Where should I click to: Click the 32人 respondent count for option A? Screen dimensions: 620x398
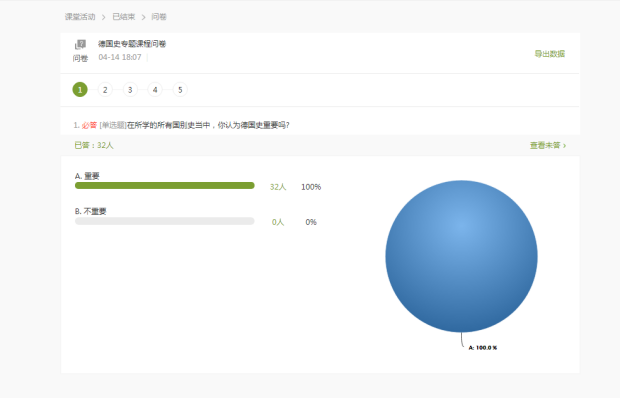[x=278, y=187]
